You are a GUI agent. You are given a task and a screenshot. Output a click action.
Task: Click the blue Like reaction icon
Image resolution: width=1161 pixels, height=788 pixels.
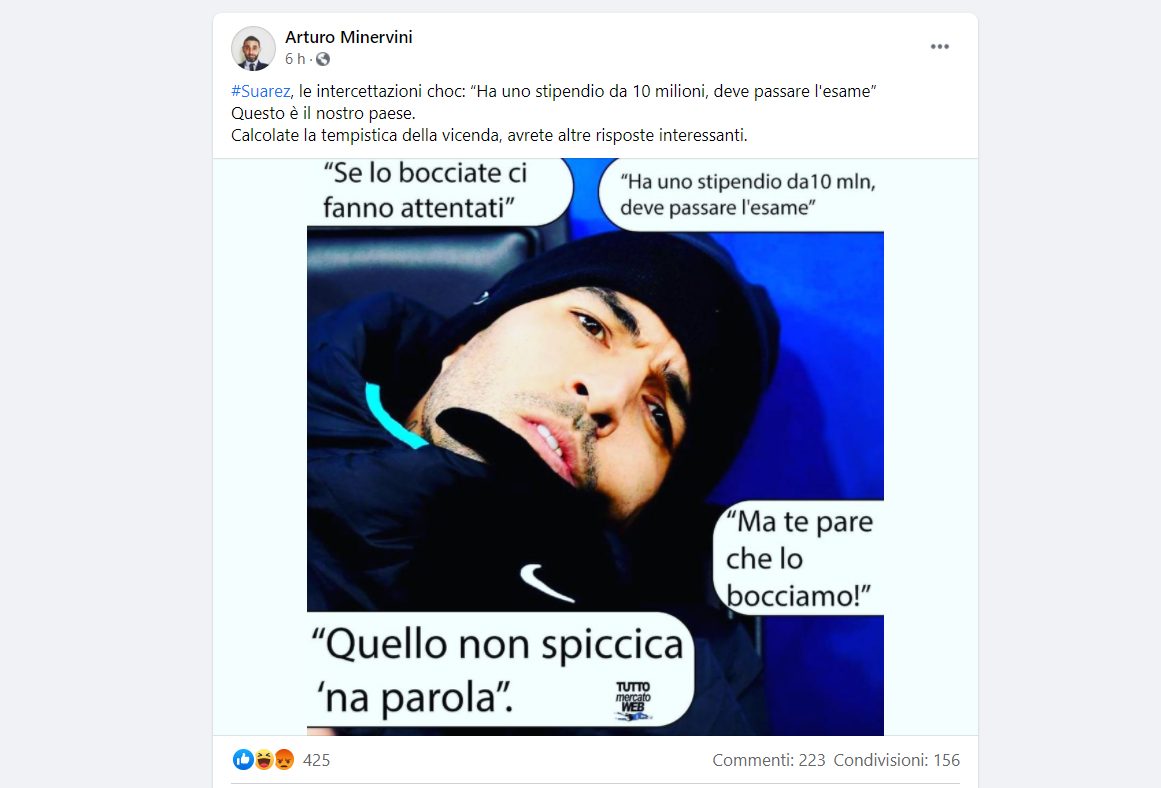coord(243,759)
